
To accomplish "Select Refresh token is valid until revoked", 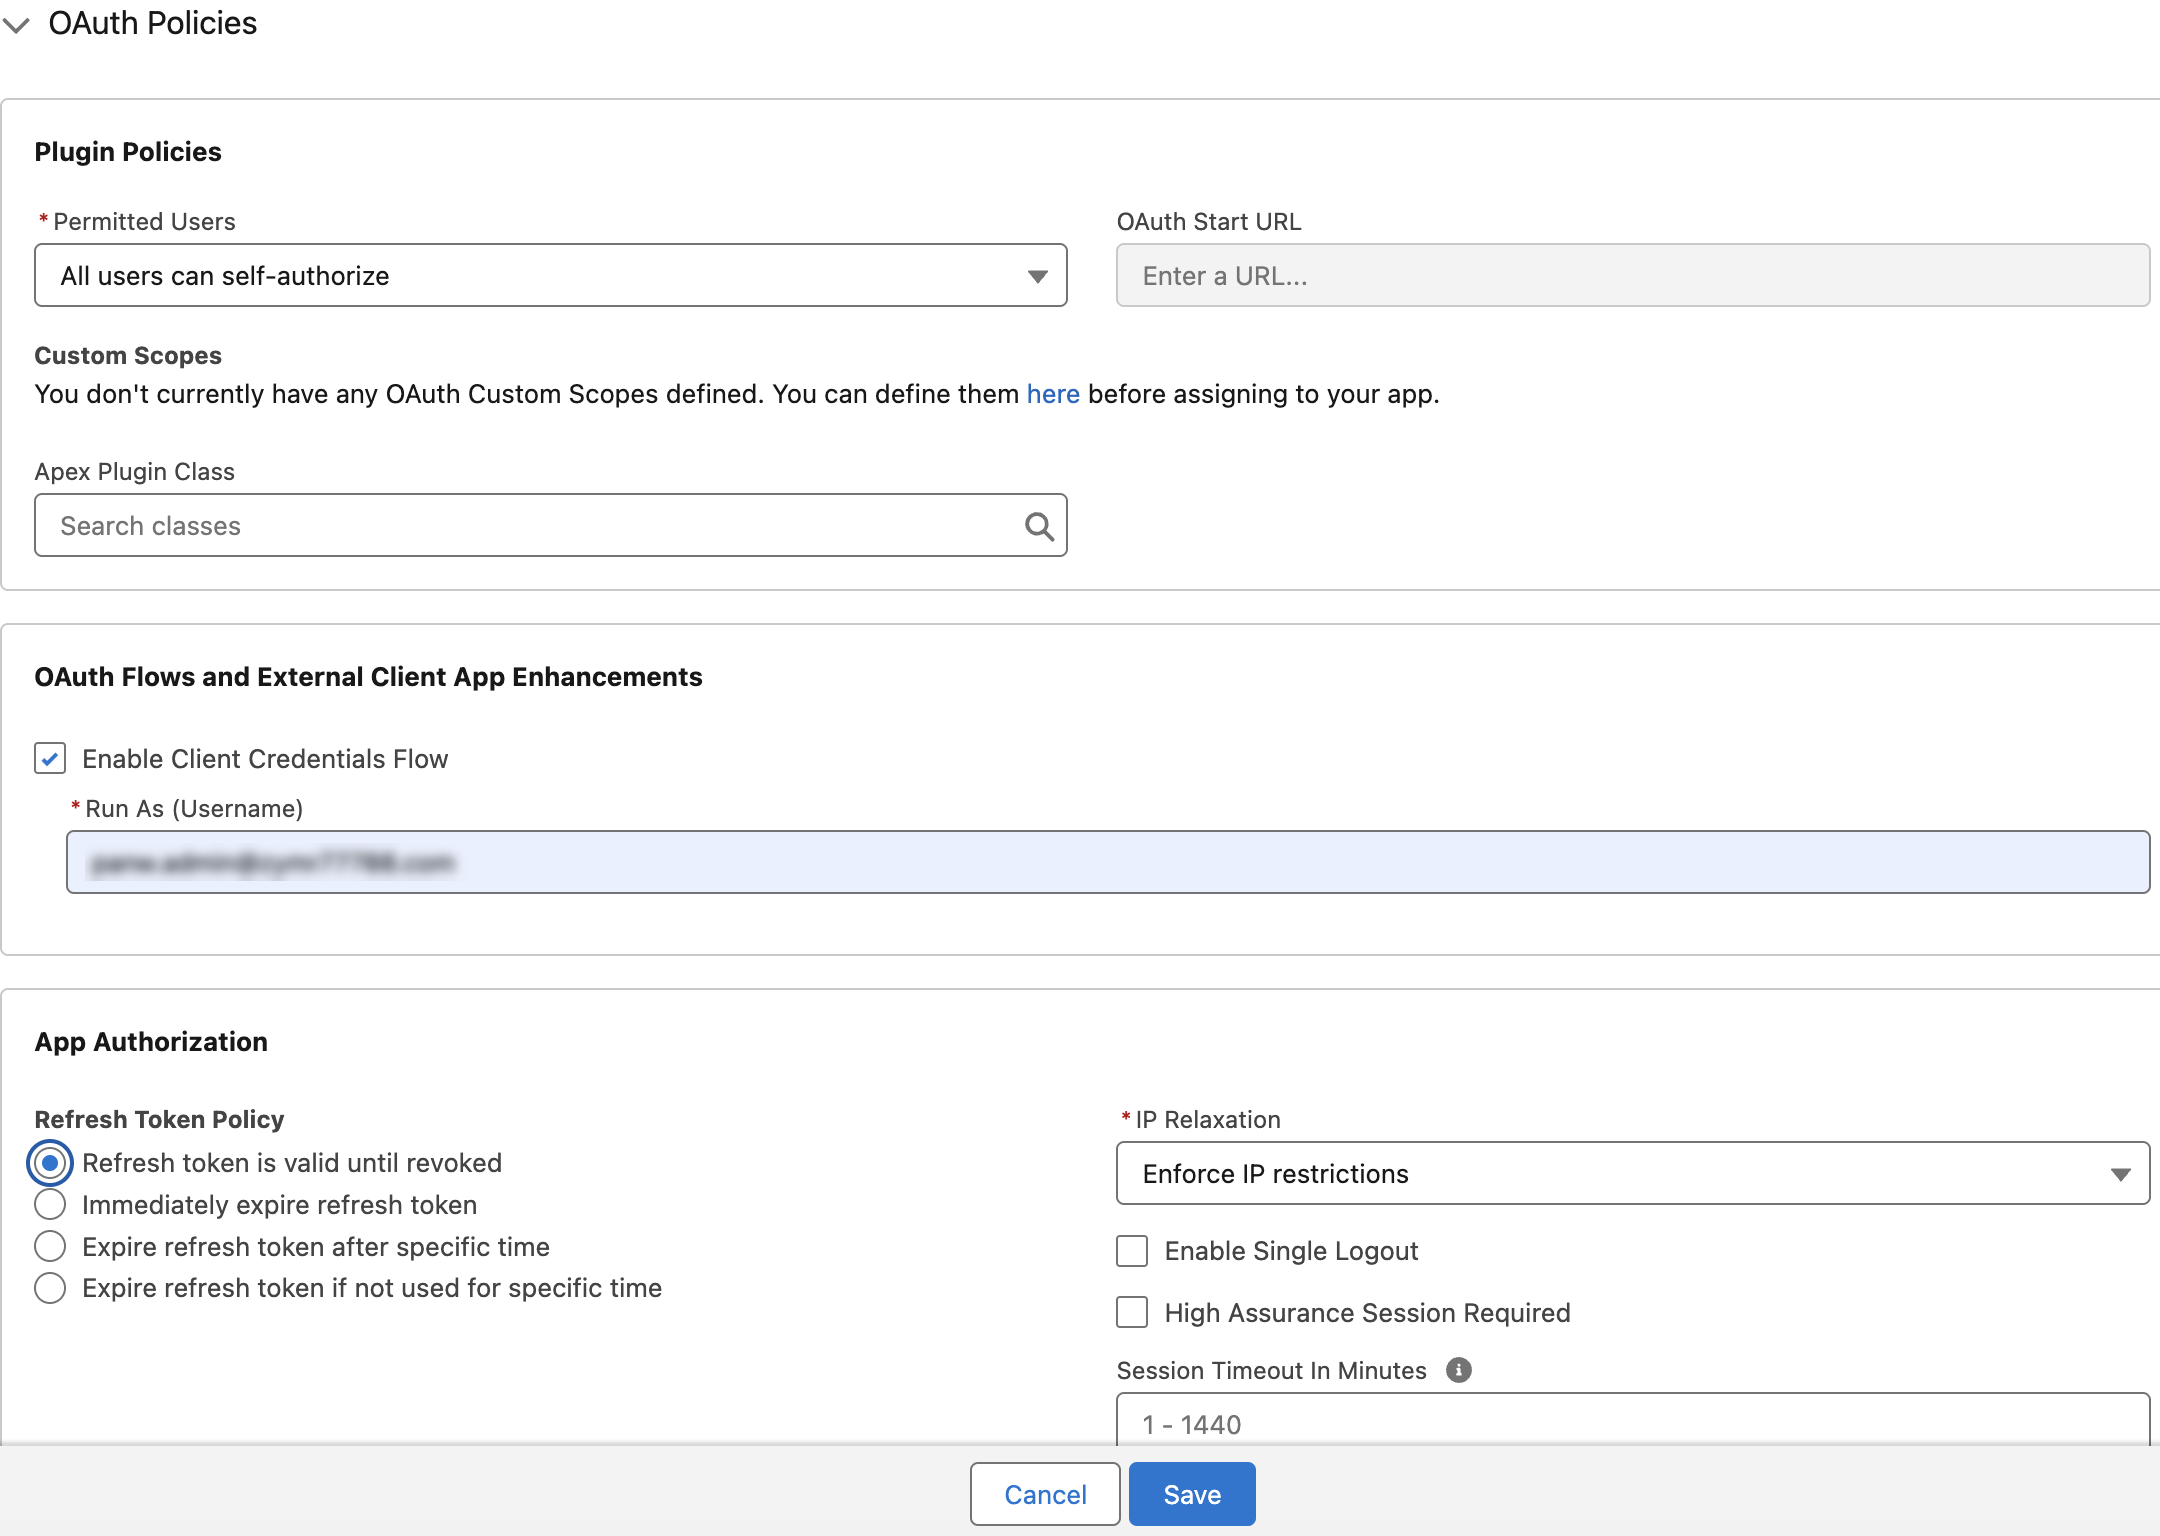I will [x=50, y=1163].
